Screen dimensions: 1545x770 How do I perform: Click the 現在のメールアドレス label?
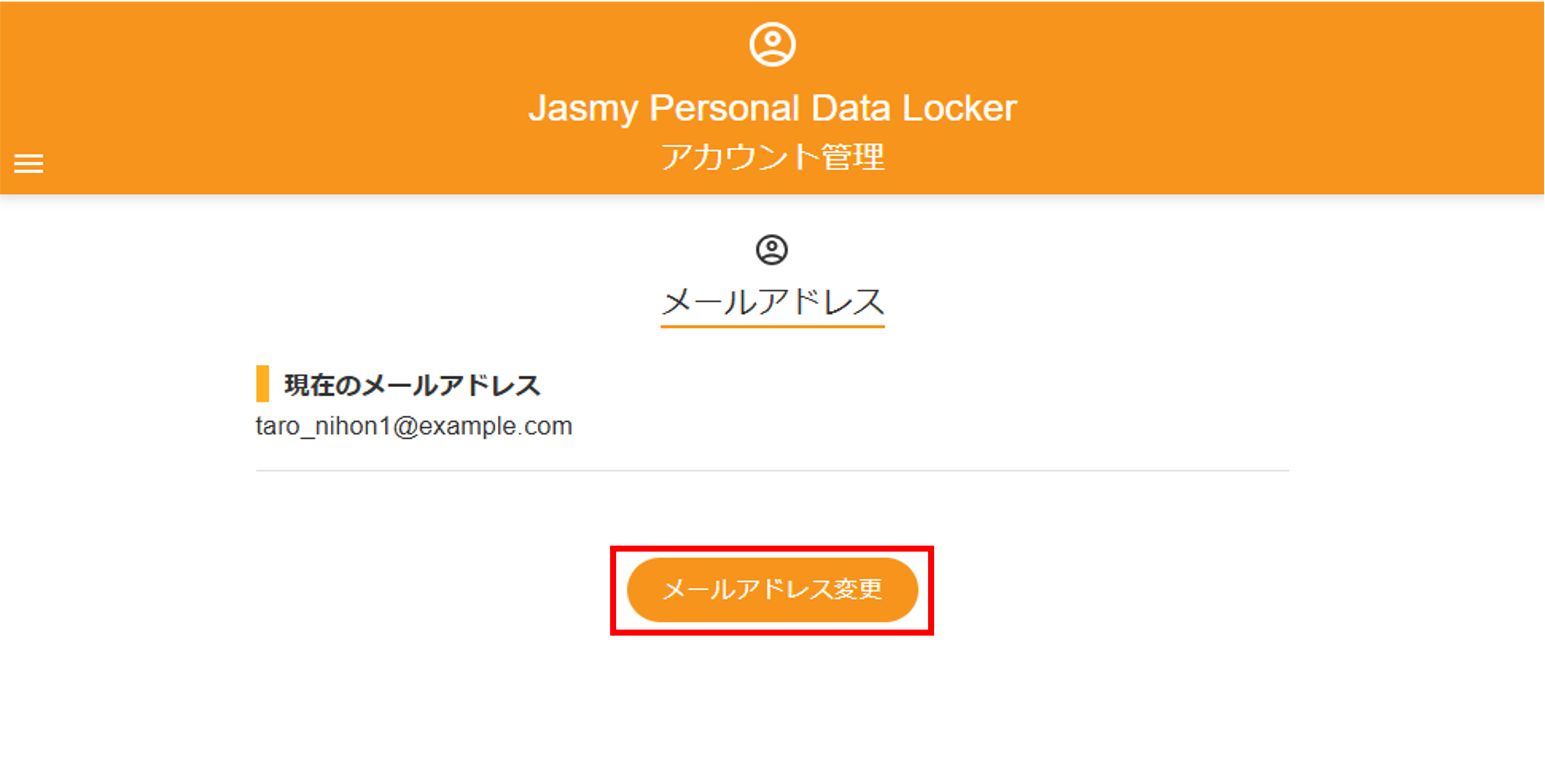tap(412, 385)
